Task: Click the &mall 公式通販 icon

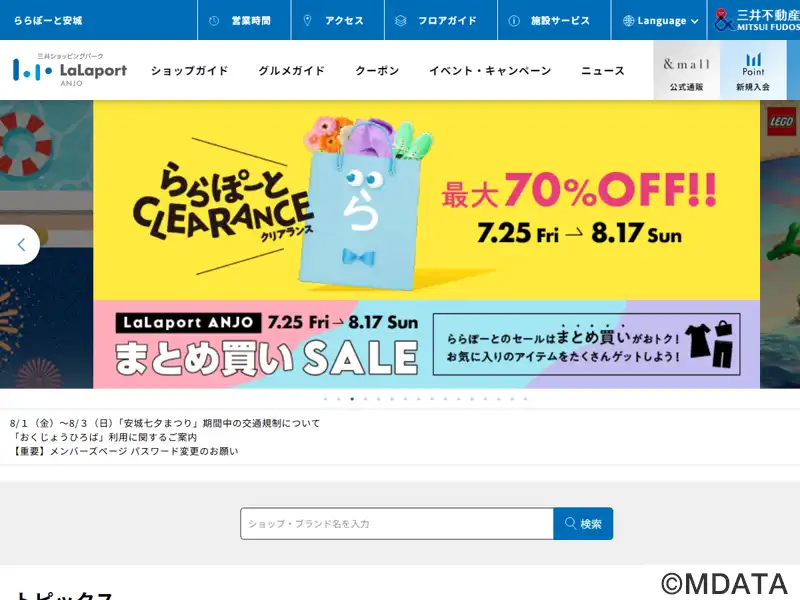Action: (687, 70)
